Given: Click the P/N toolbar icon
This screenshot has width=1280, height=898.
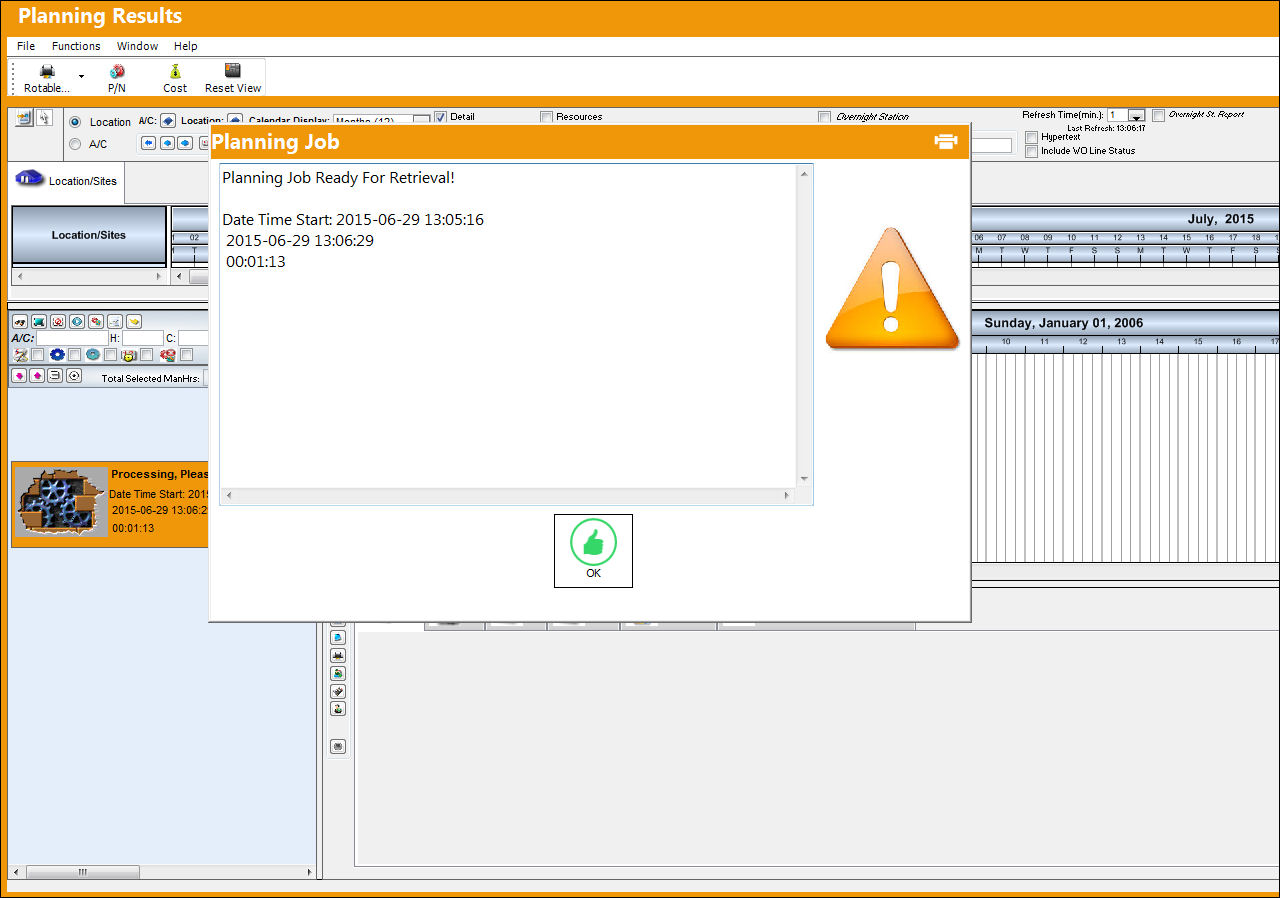Looking at the screenshot, I should (x=117, y=78).
